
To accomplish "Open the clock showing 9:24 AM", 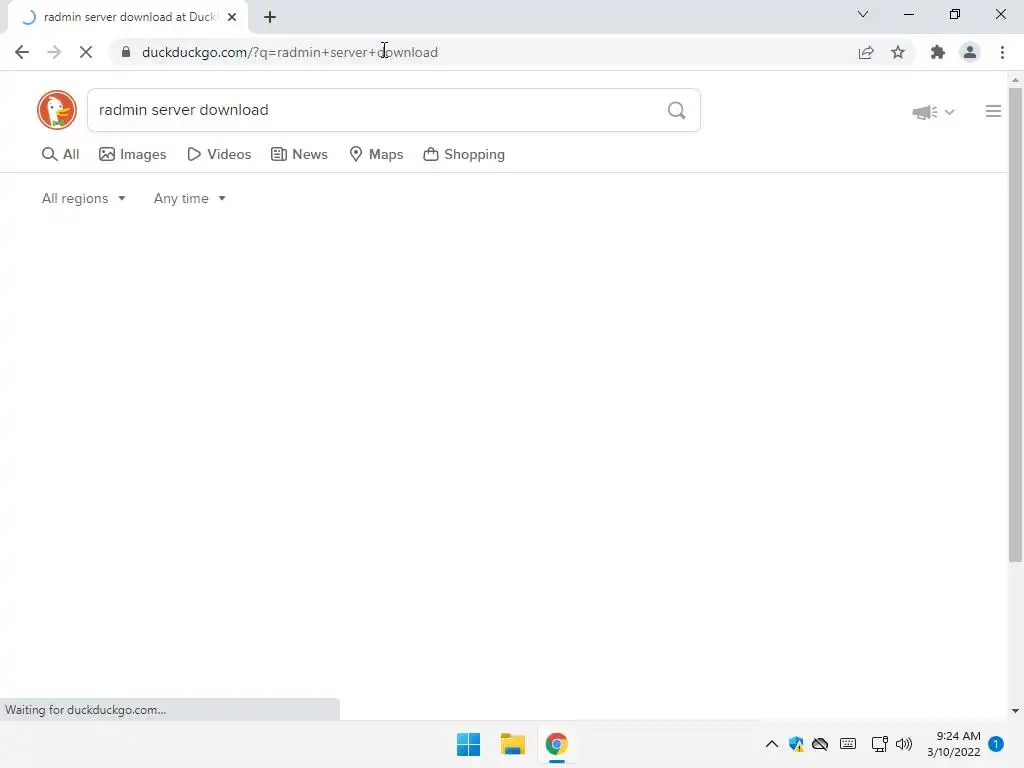I will pyautogui.click(x=953, y=744).
